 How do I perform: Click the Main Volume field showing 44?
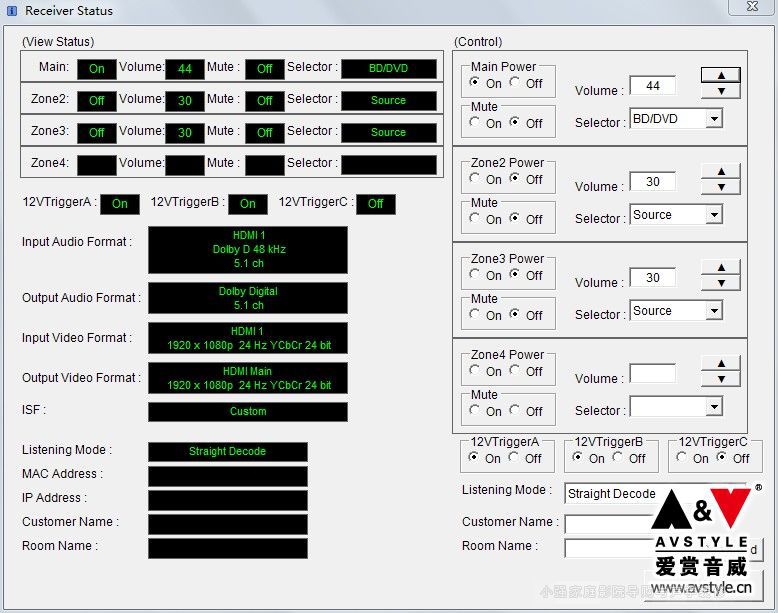652,86
